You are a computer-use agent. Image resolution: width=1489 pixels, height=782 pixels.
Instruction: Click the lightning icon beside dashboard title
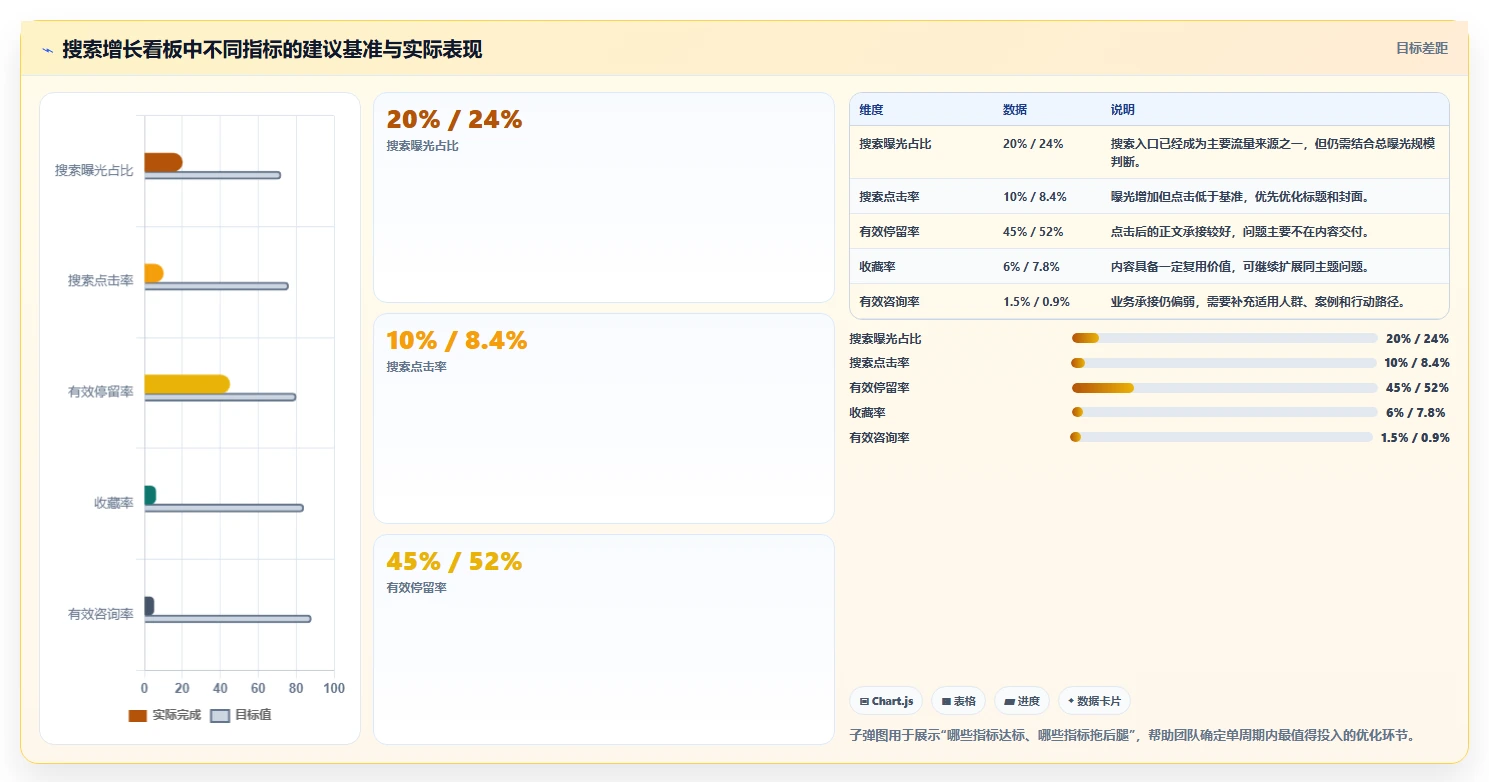coord(48,50)
